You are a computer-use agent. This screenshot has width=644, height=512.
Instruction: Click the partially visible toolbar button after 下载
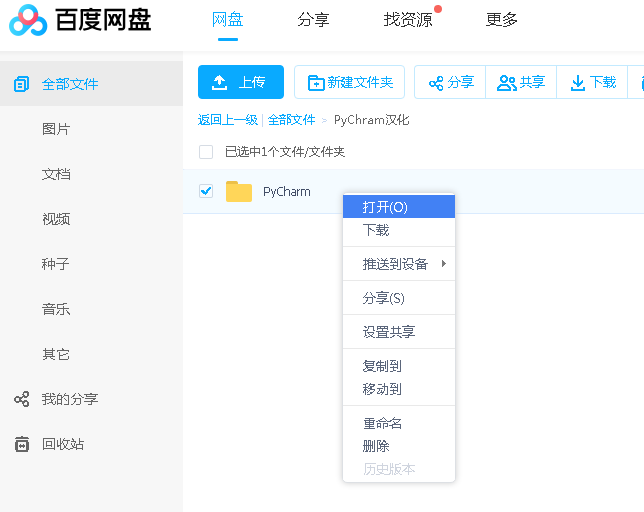pos(636,82)
